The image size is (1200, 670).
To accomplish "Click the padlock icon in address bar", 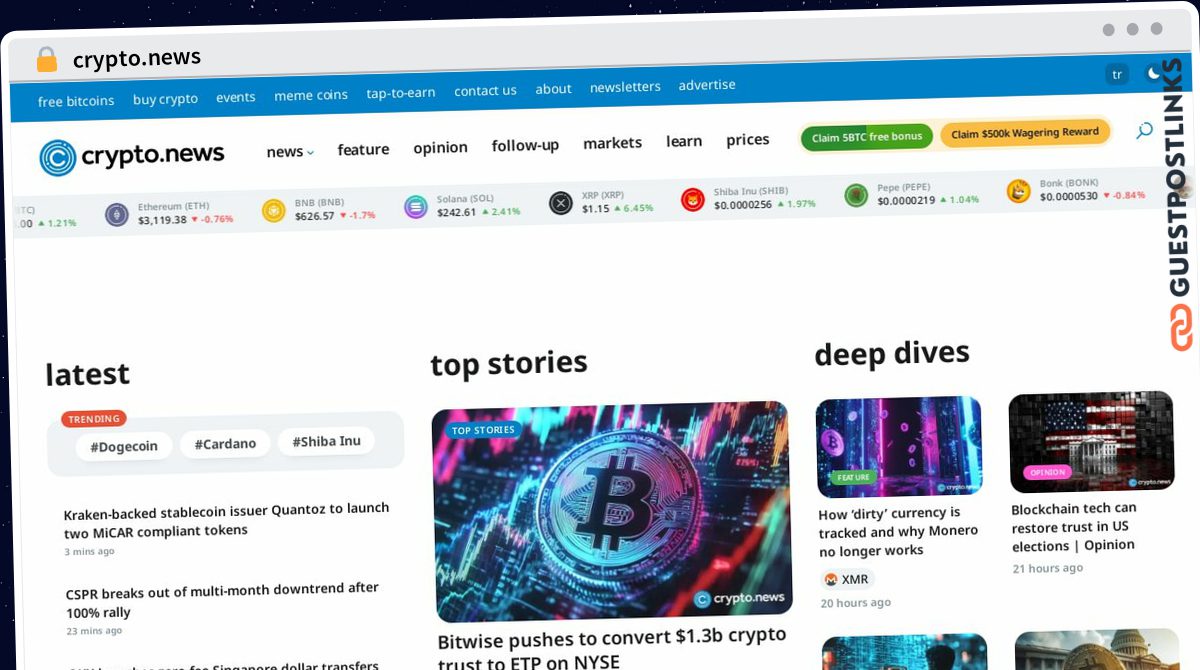I will point(46,60).
